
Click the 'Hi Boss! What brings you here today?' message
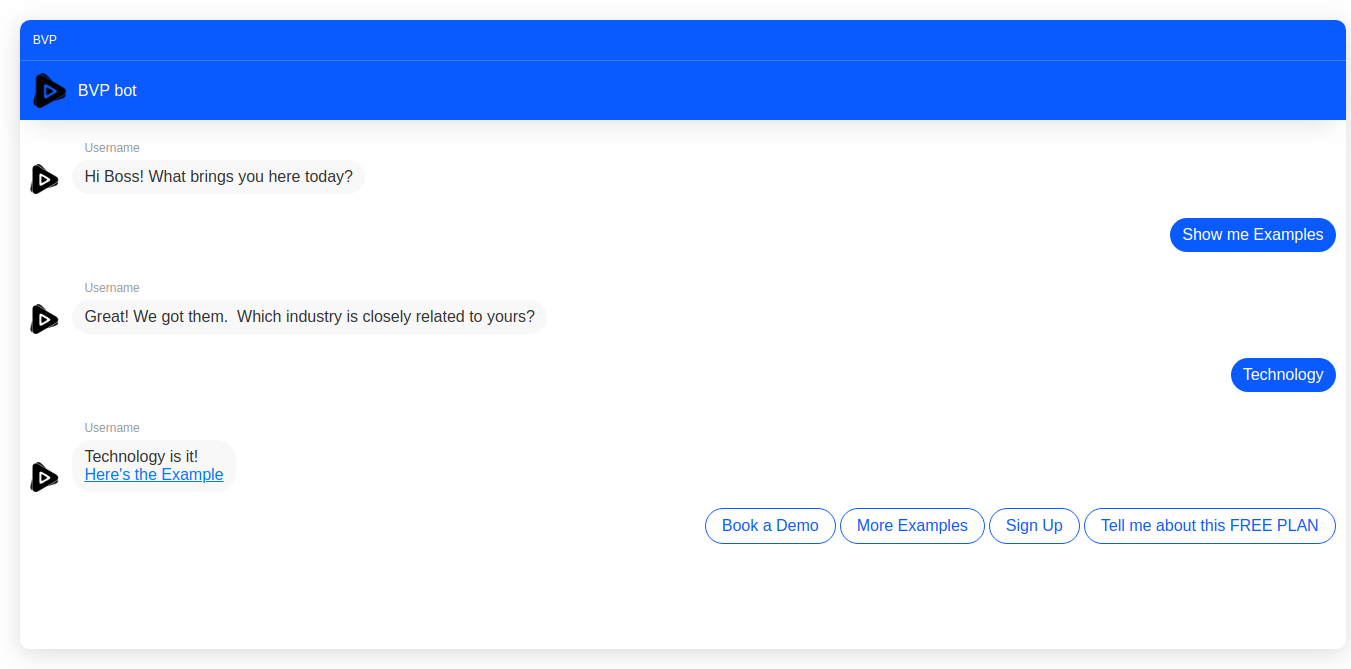pyautogui.click(x=218, y=177)
